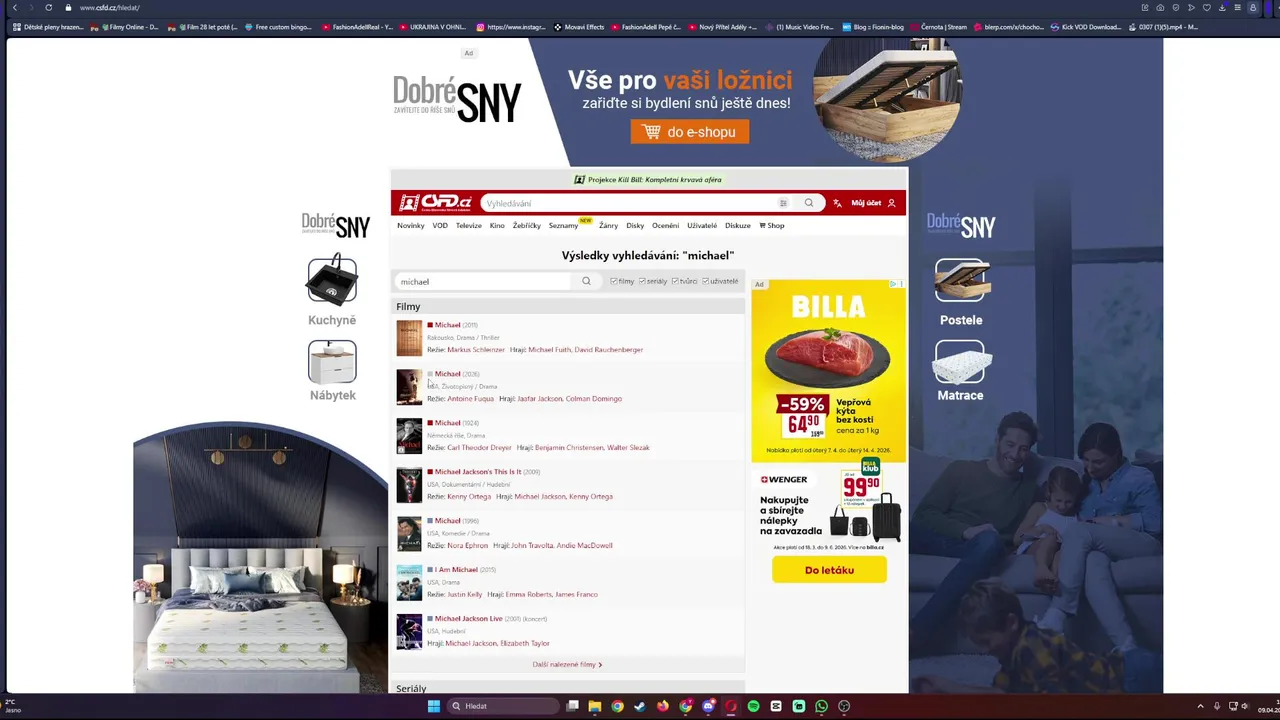
Task: Open the Projekce Kill Bill banner link
Action: tap(648, 180)
